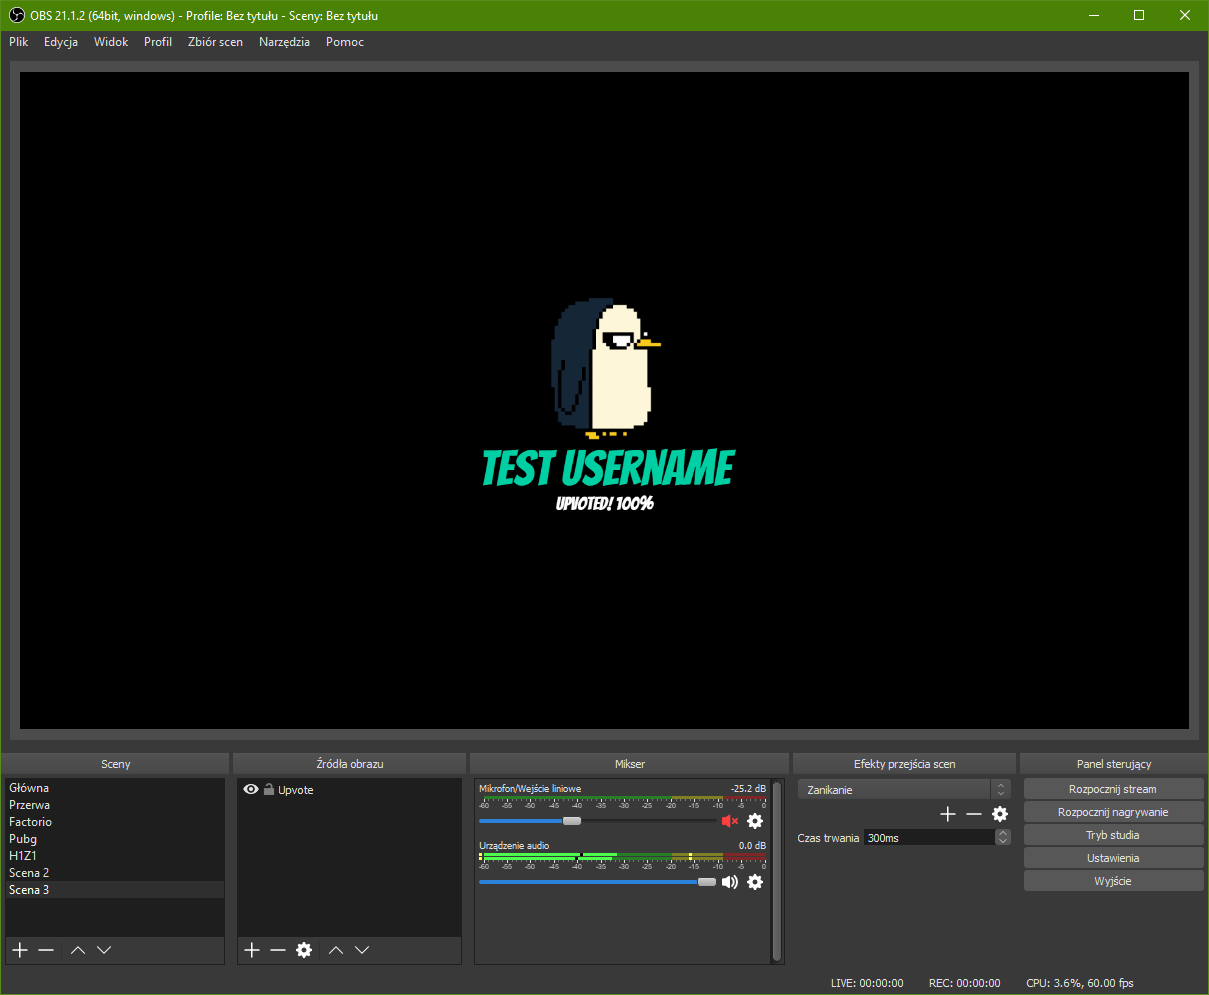Click the penguin preview canvas

click(604, 400)
